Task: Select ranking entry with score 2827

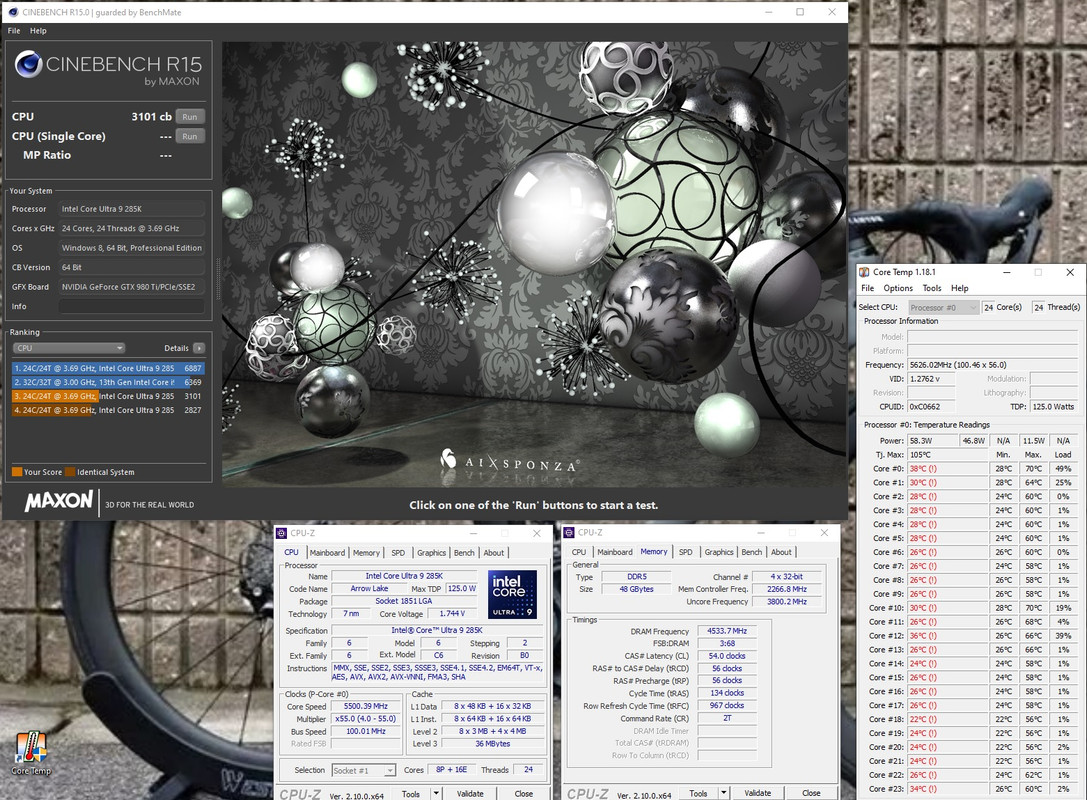Action: click(x=108, y=410)
